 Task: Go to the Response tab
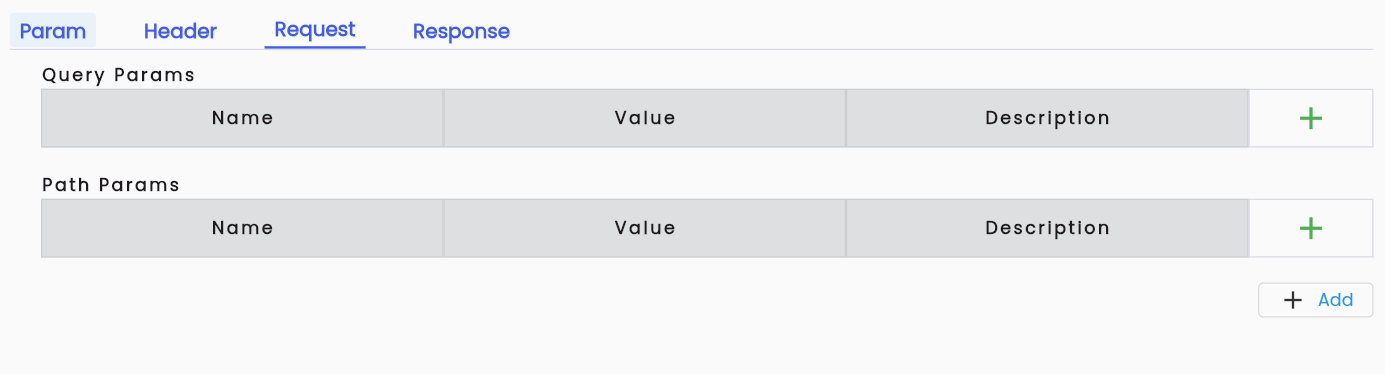pyautogui.click(x=461, y=31)
